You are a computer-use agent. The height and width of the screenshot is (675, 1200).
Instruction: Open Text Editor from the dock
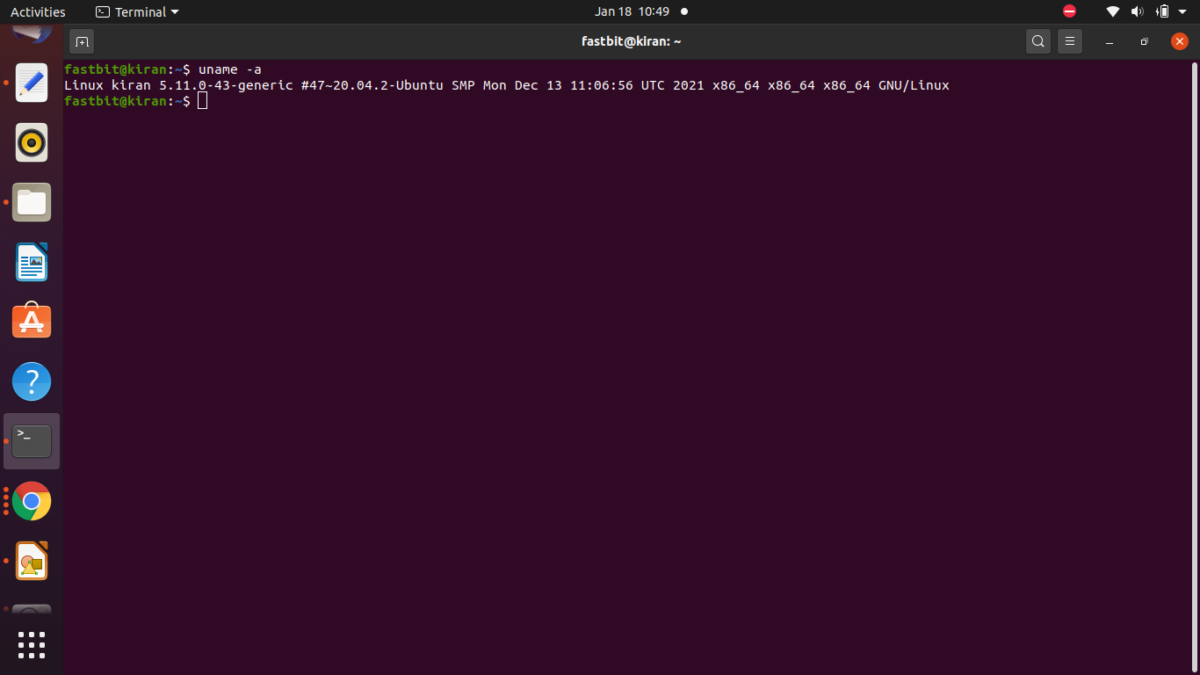pyautogui.click(x=32, y=82)
